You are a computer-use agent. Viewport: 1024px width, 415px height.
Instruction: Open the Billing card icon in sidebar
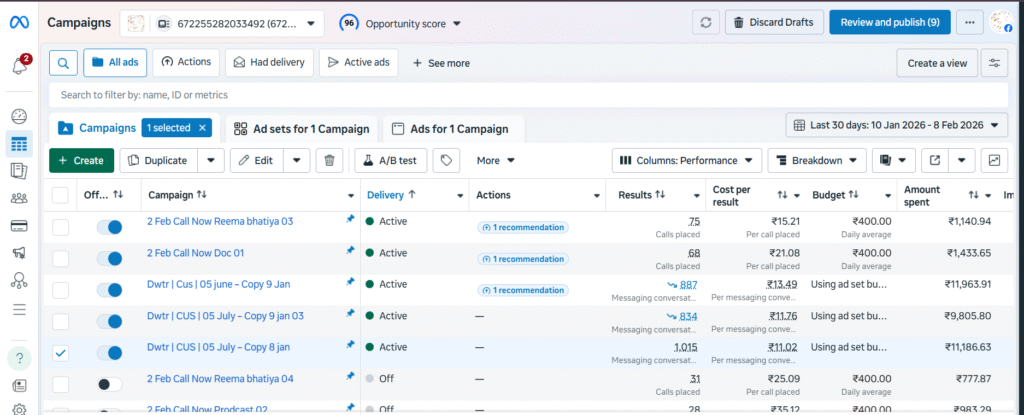(x=19, y=225)
